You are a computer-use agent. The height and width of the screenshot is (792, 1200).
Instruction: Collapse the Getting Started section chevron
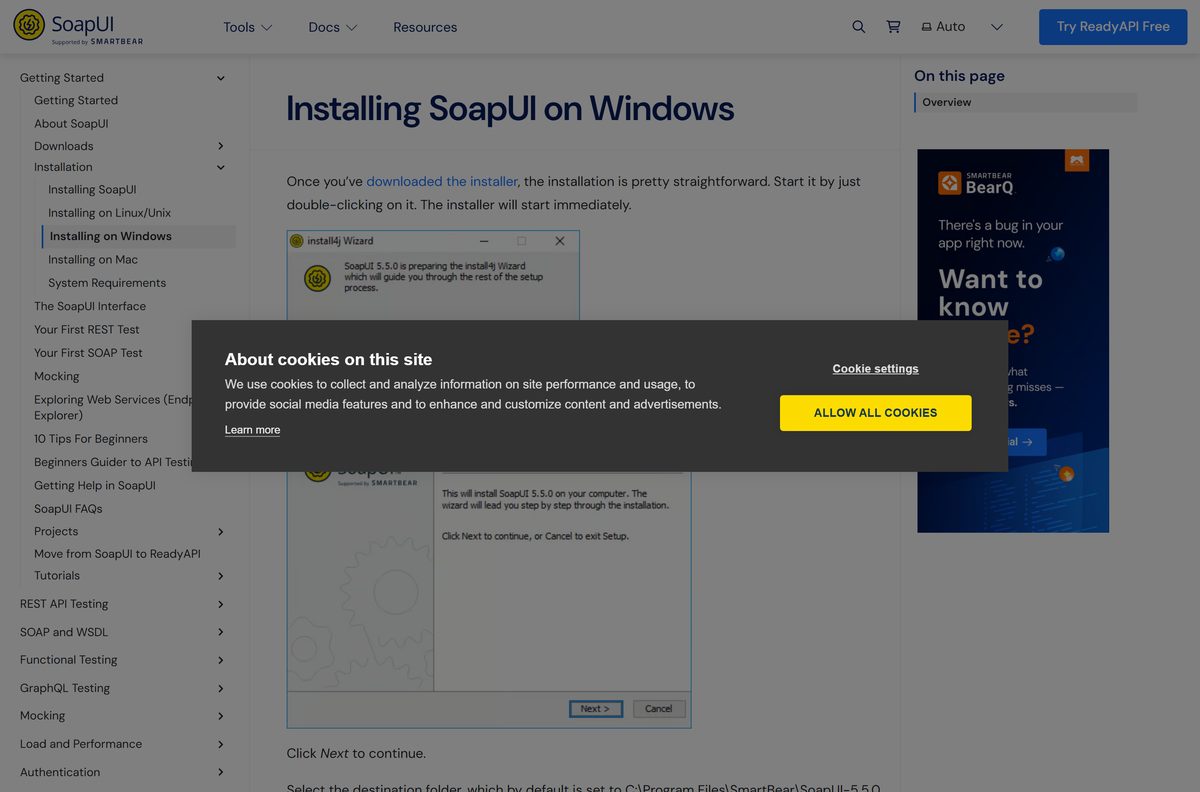[x=221, y=78]
